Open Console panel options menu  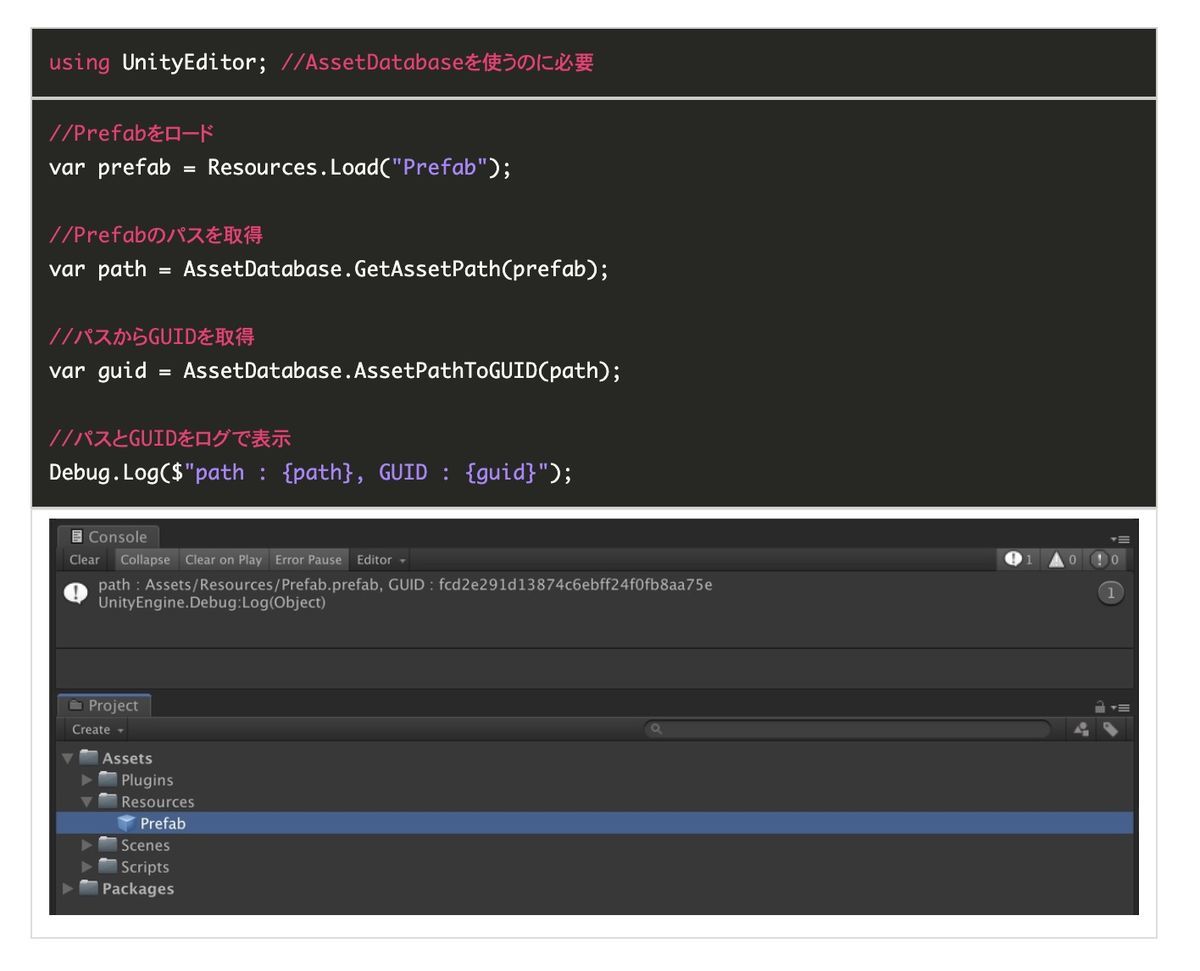[x=1120, y=539]
